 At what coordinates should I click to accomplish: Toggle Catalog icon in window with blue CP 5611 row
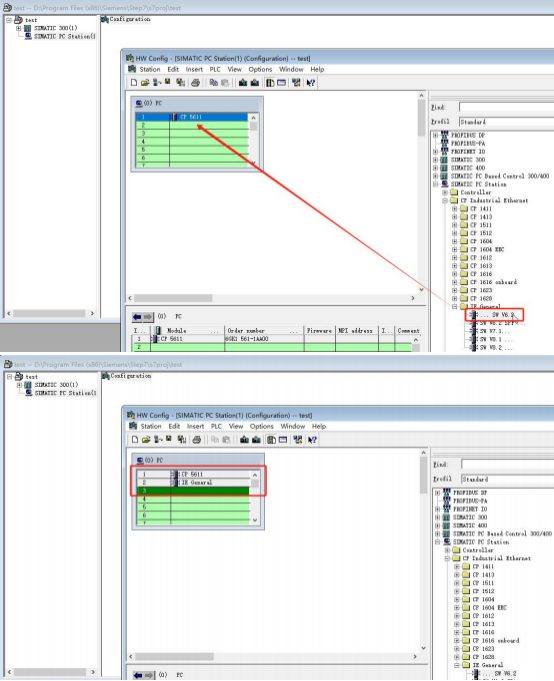point(270,83)
